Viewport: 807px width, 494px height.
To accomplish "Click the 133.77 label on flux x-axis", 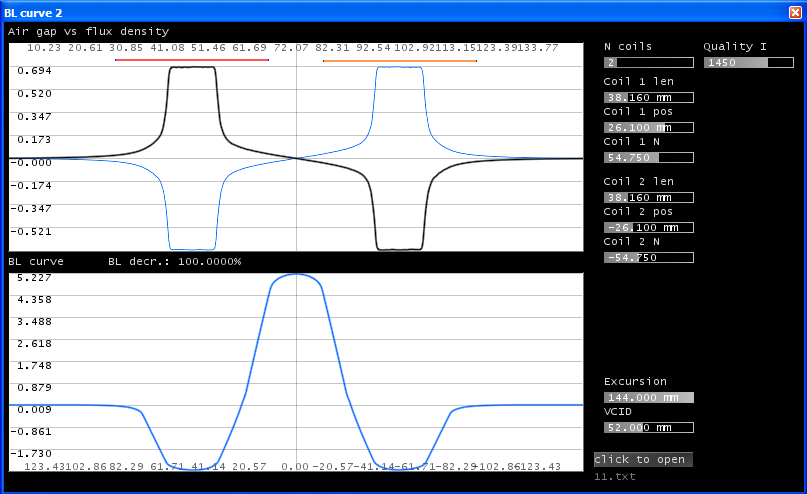I will click(x=538, y=48).
